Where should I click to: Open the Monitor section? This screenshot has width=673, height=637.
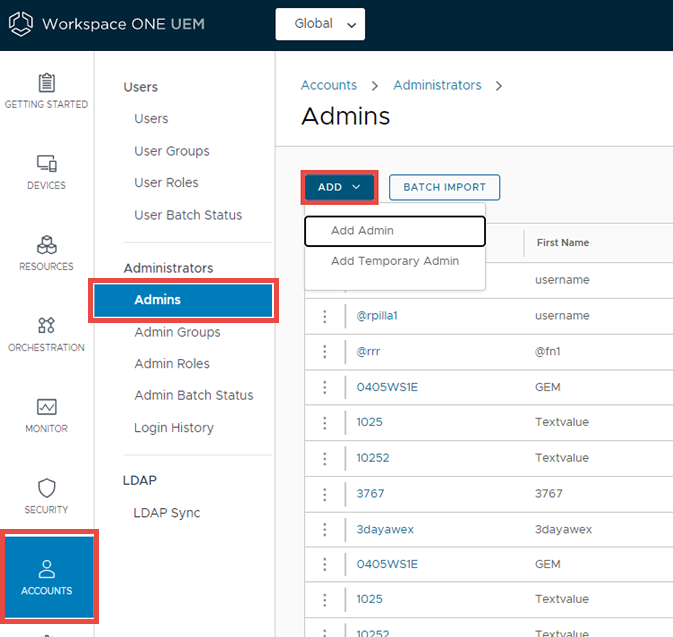coord(46,416)
